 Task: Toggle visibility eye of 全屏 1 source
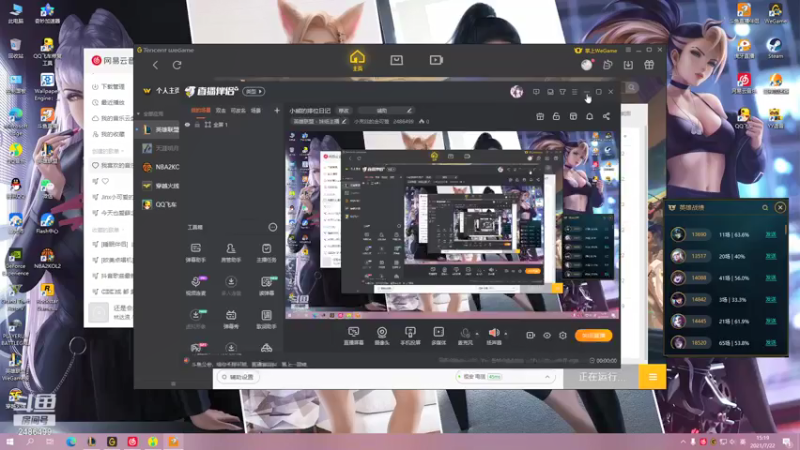pyautogui.click(x=187, y=124)
